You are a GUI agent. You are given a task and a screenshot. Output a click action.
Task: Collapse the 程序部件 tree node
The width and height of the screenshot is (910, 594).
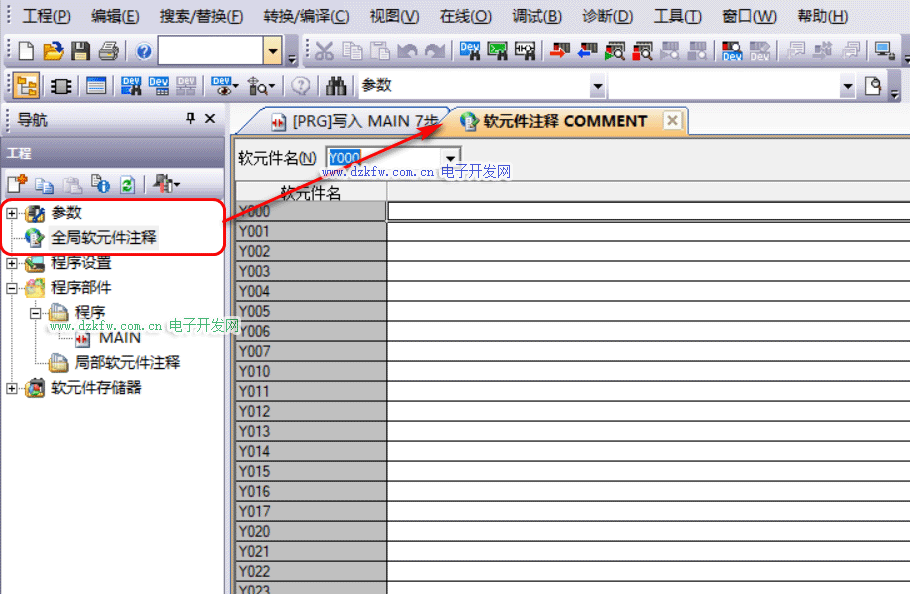pyautogui.click(x=12, y=288)
